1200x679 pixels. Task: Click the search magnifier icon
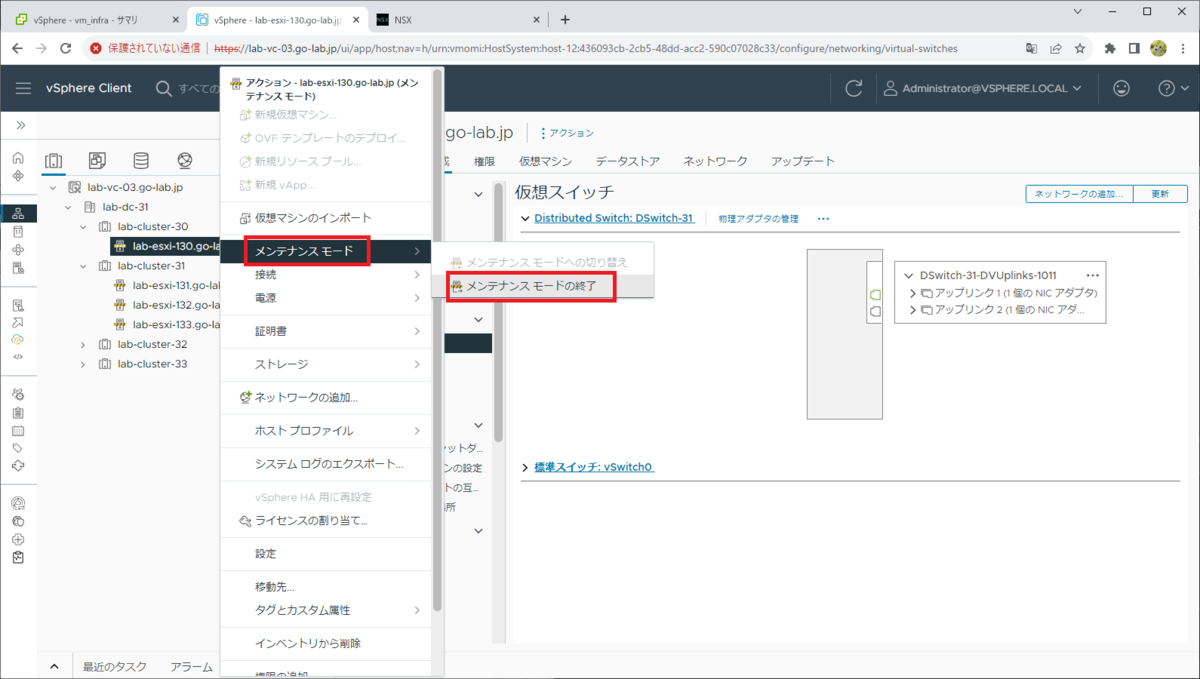164,88
